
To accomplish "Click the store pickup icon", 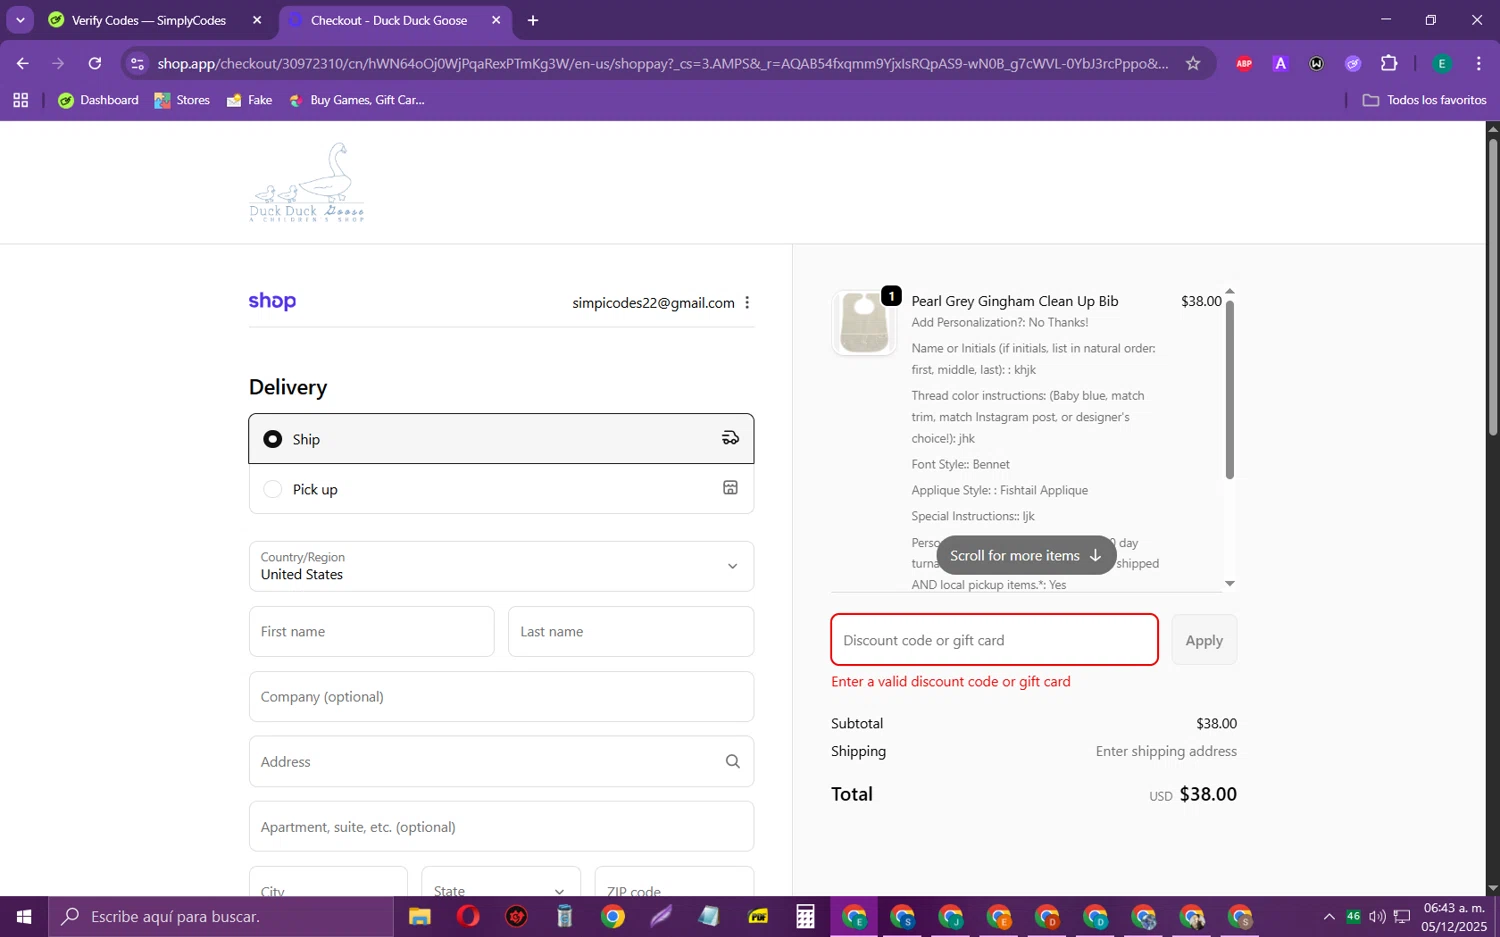I will click(730, 488).
